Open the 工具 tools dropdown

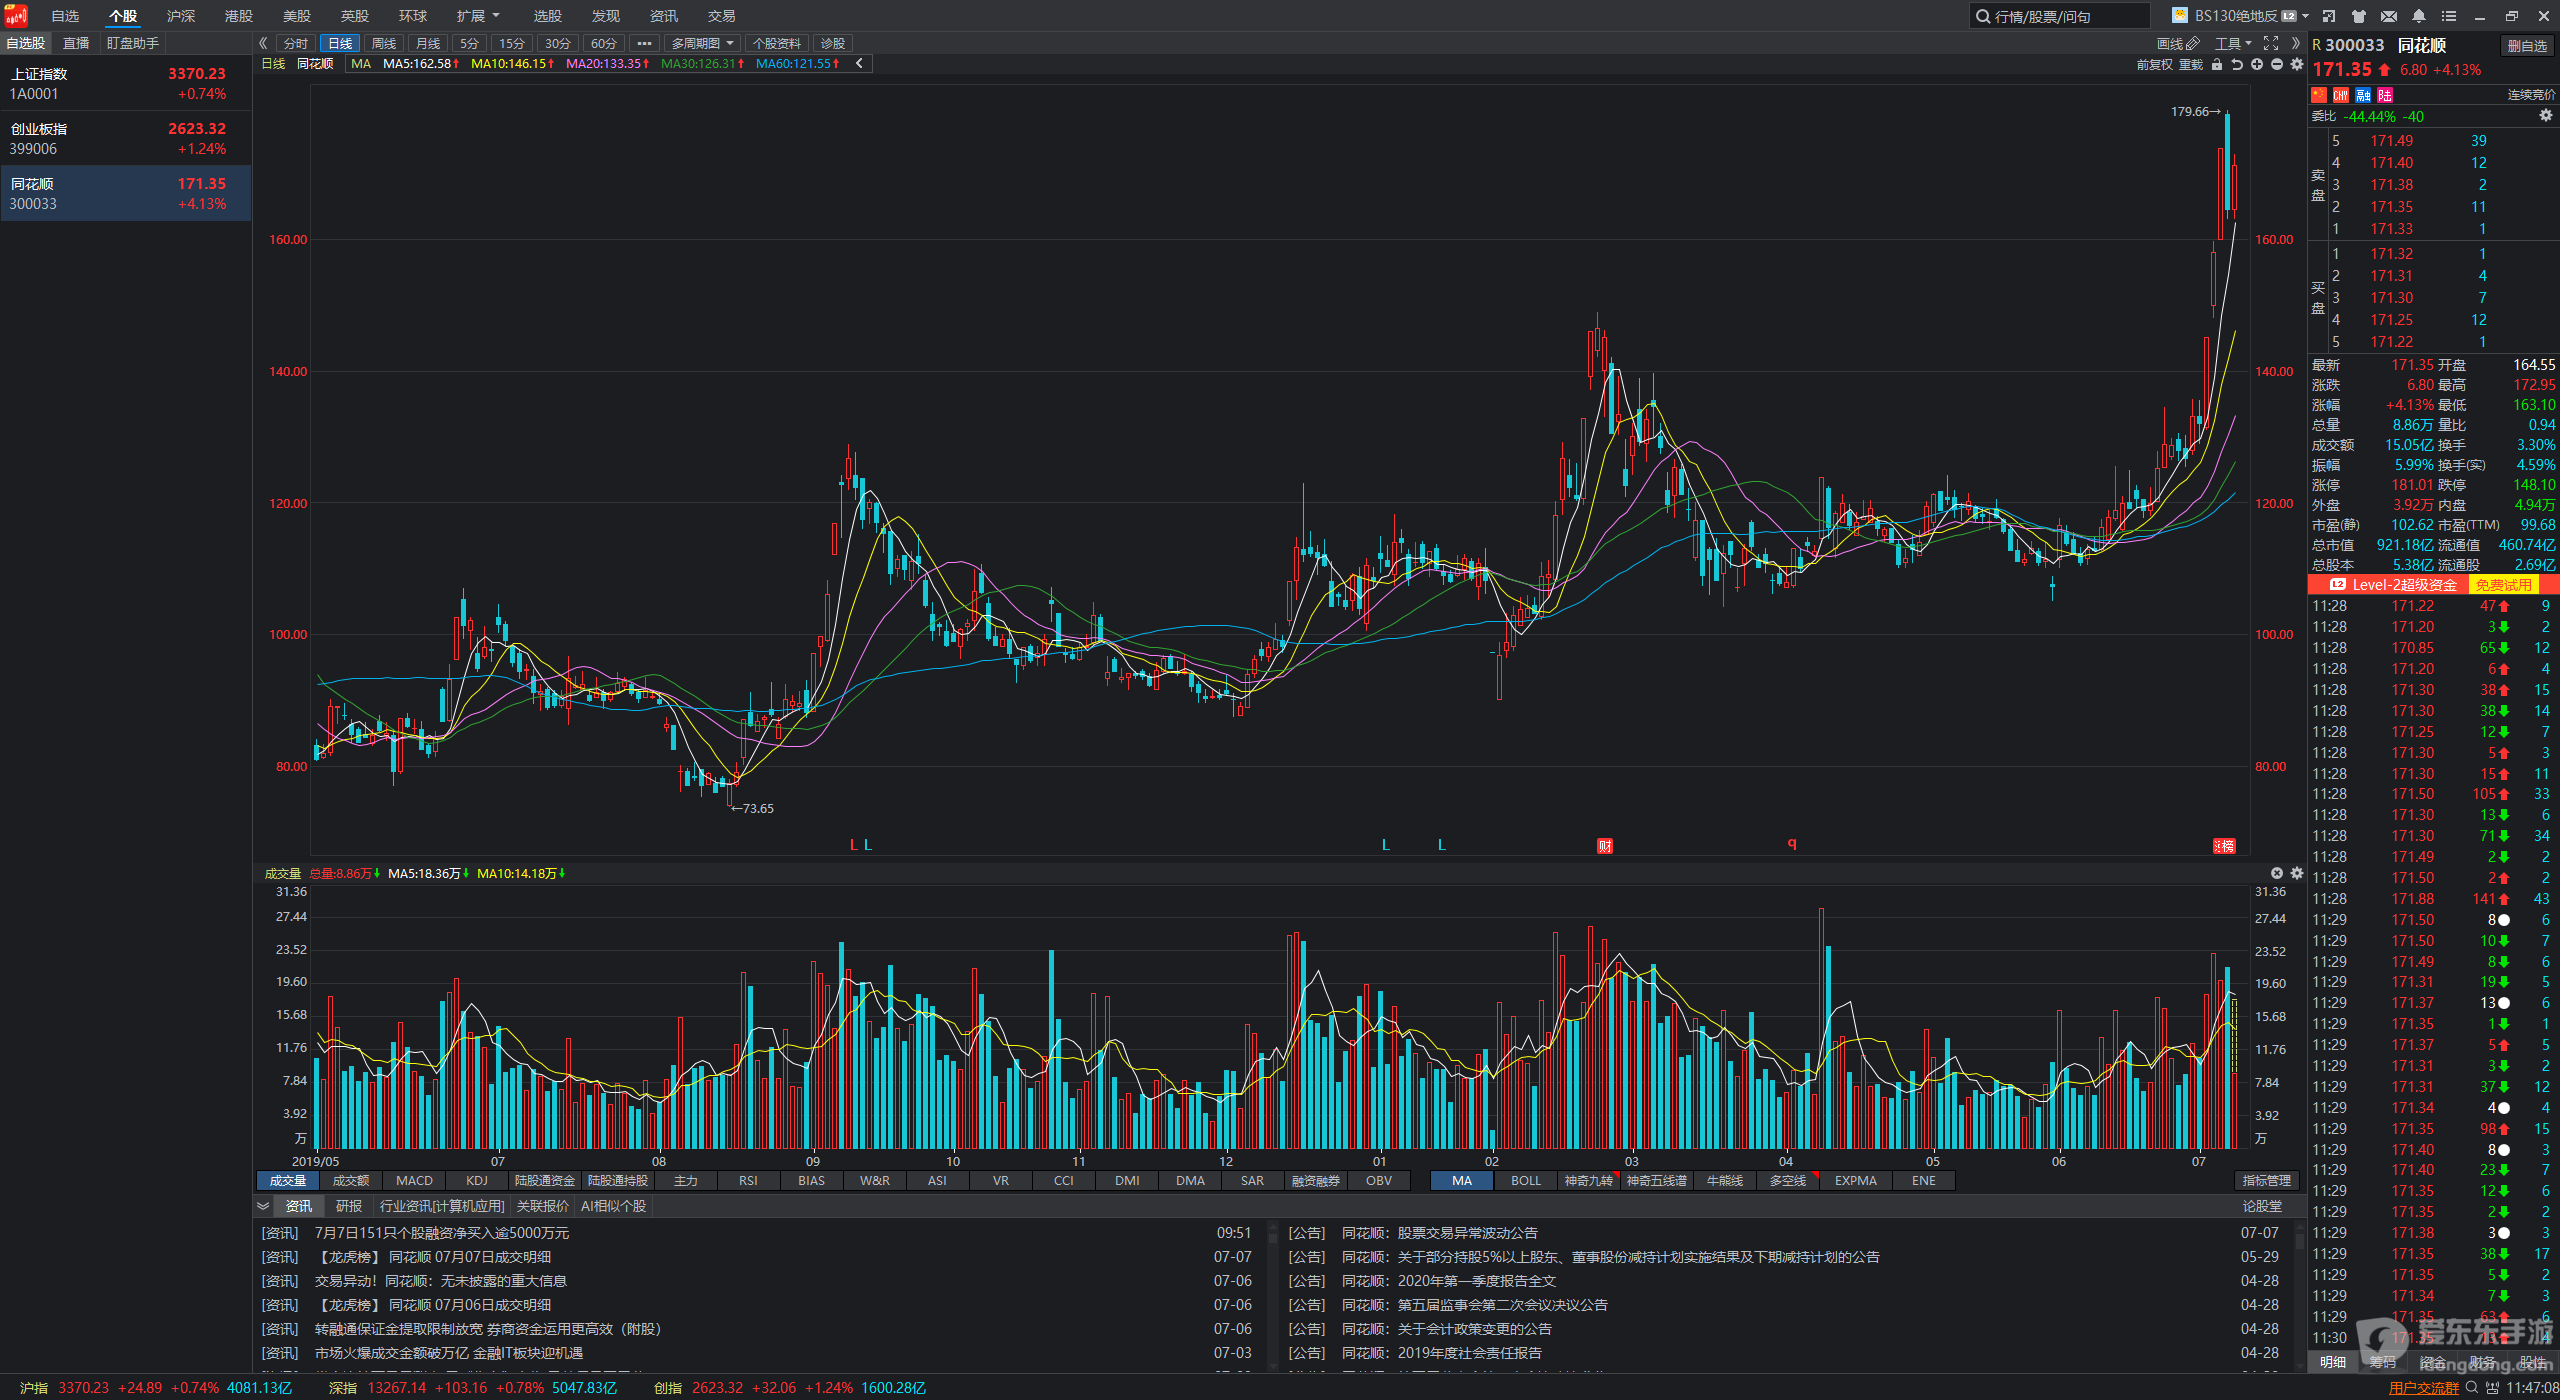coord(2232,43)
